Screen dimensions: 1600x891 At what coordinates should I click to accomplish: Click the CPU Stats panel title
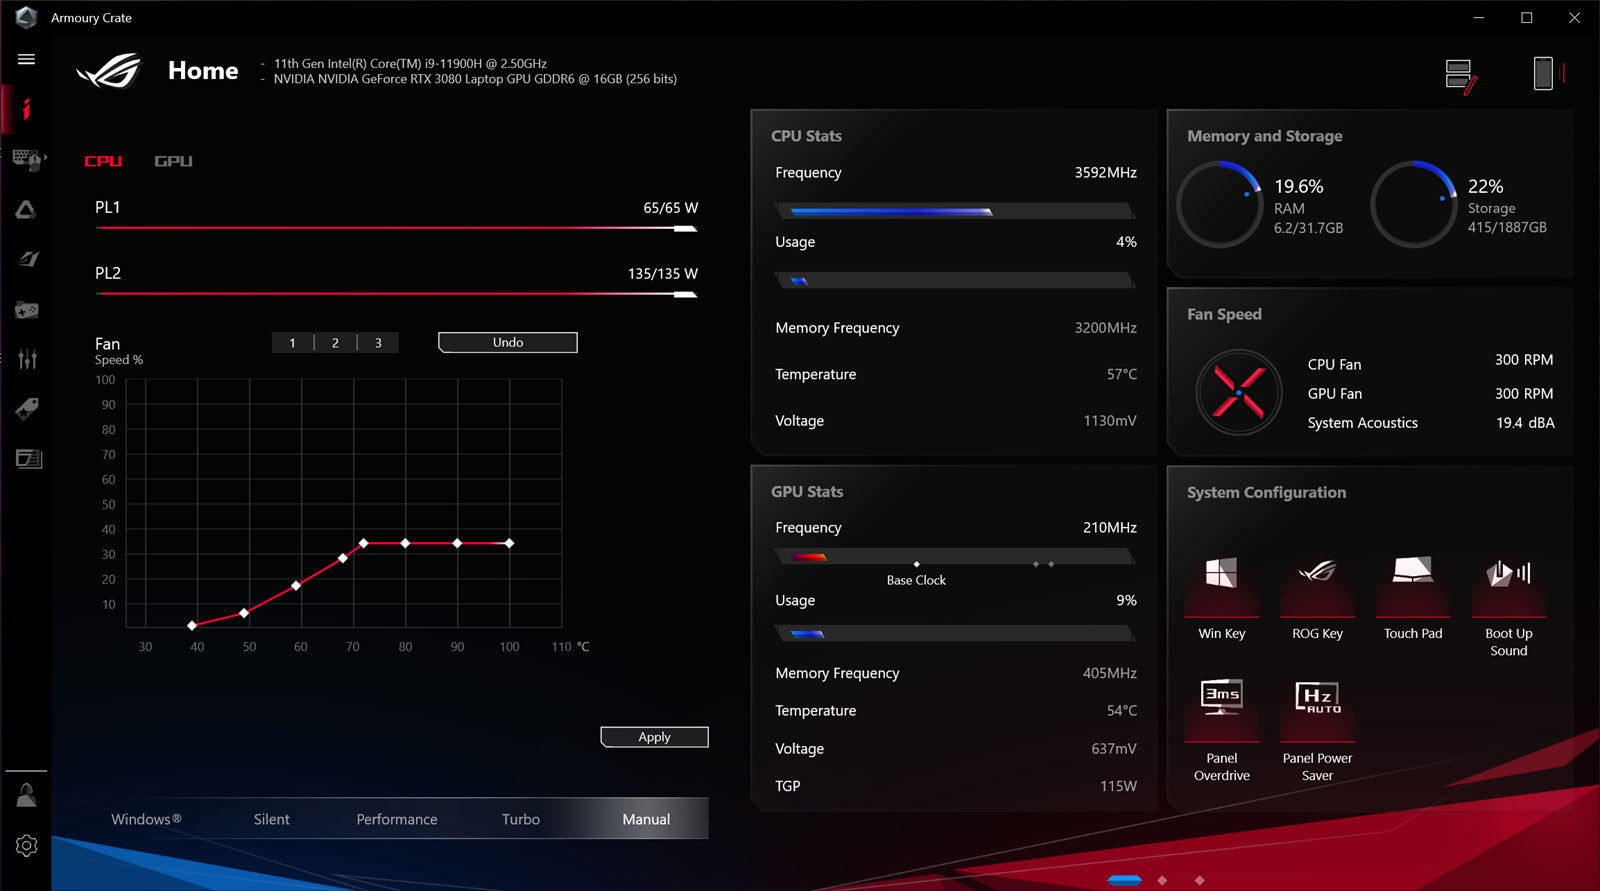tap(806, 136)
